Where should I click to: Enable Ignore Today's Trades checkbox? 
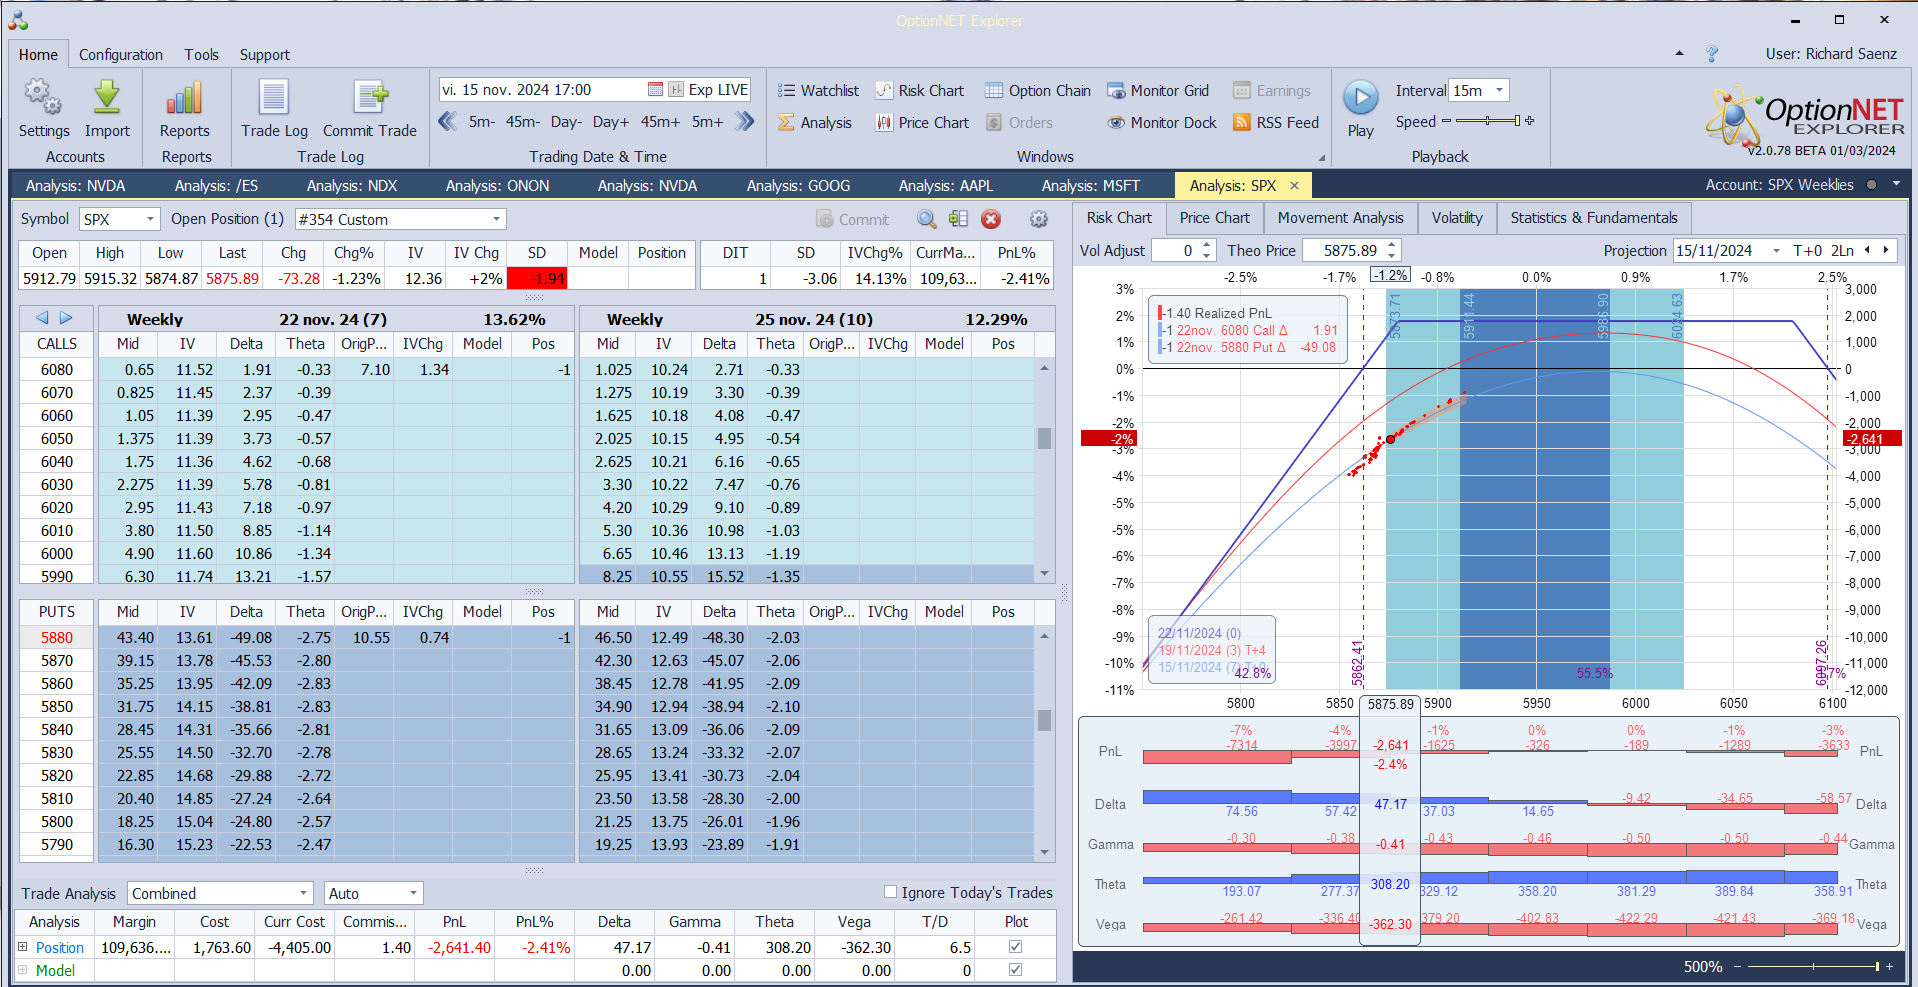pyautogui.click(x=890, y=892)
